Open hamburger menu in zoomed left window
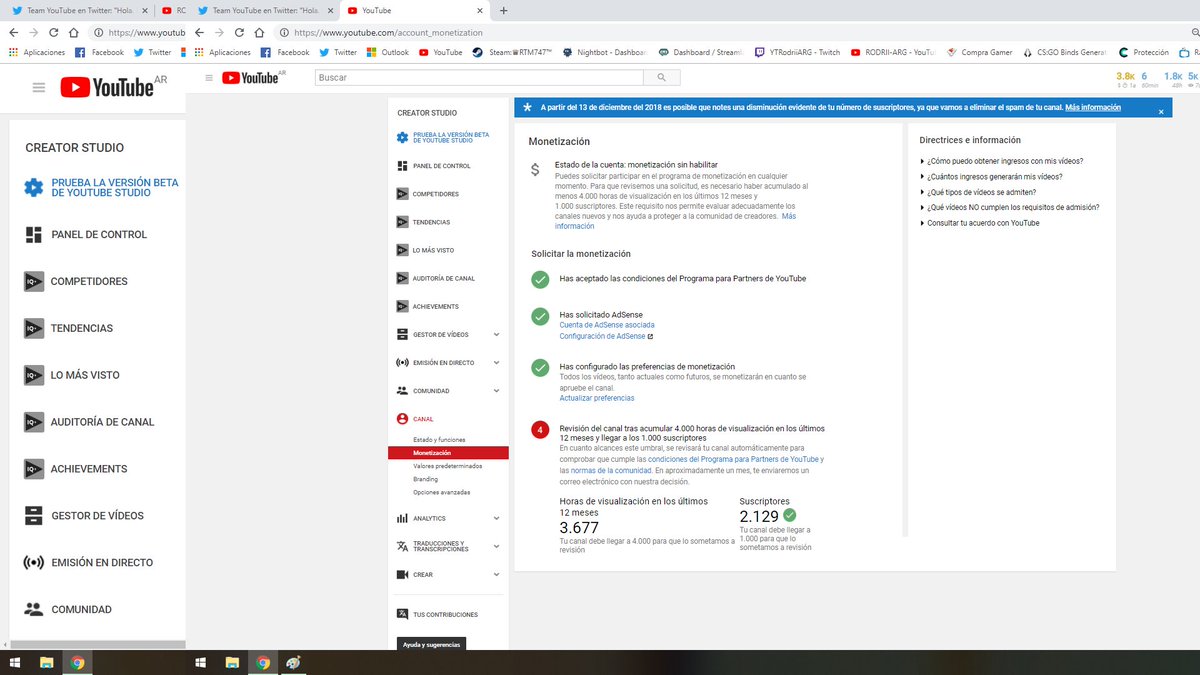This screenshot has height=675, width=1200. pos(39,88)
